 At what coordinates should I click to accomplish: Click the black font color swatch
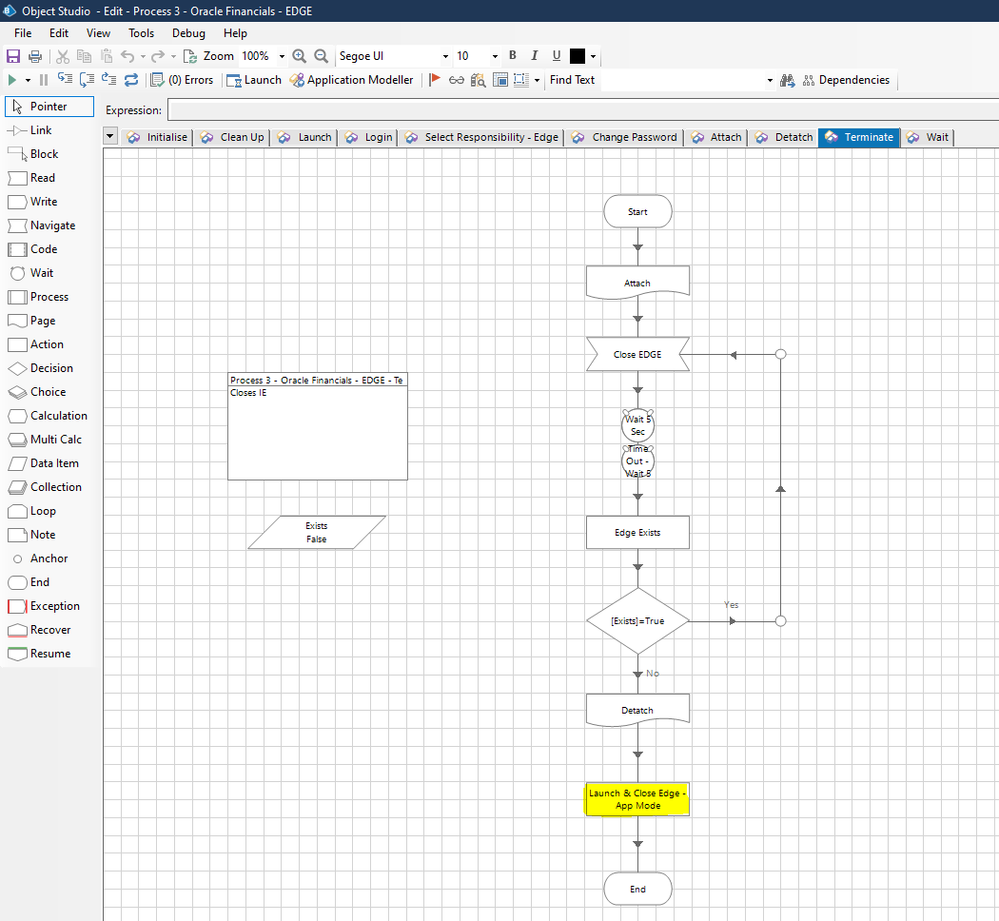pyautogui.click(x=577, y=56)
